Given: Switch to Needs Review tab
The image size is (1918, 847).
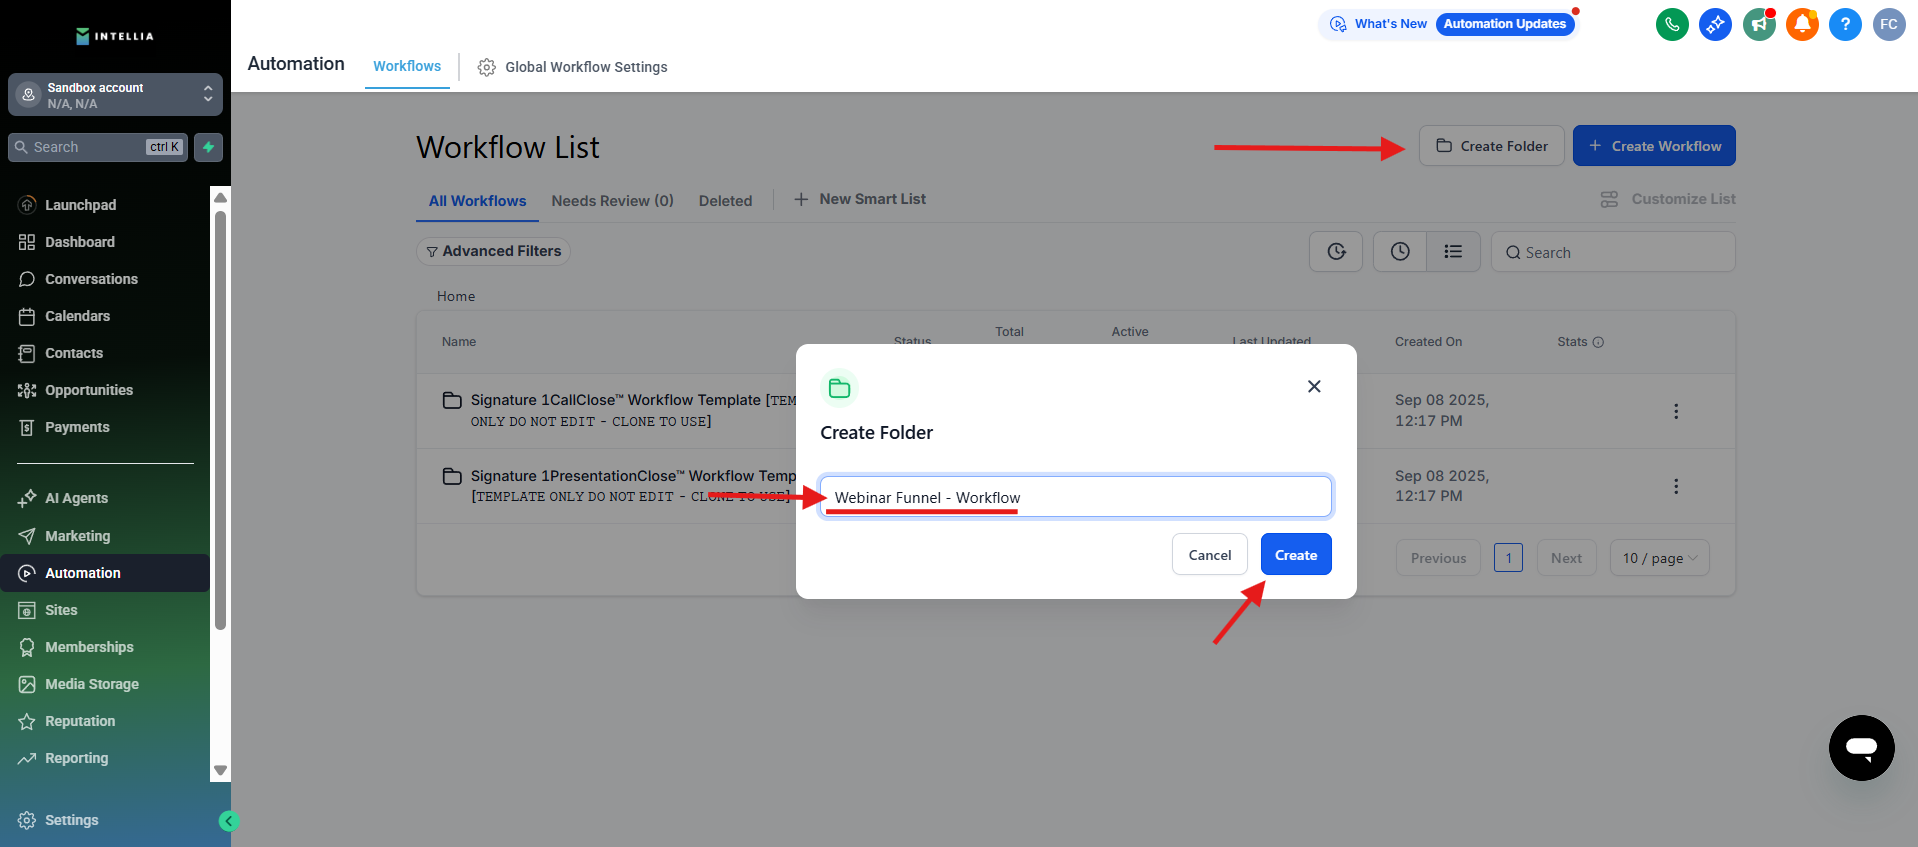Looking at the screenshot, I should click(612, 201).
